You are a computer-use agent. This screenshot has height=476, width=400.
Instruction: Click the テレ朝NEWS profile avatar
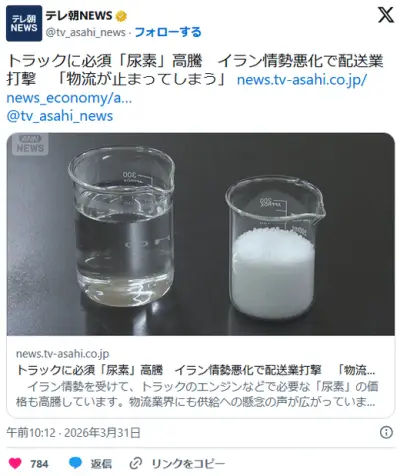point(24,23)
